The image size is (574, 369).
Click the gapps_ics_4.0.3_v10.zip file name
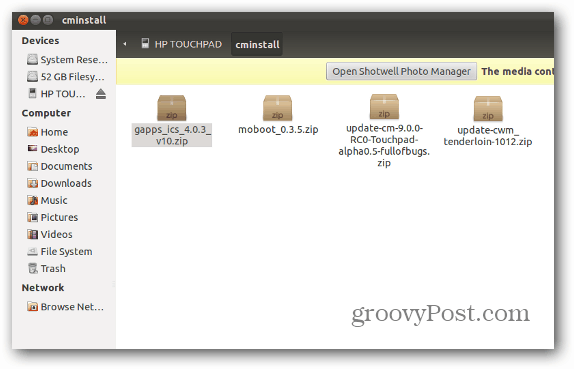(172, 135)
